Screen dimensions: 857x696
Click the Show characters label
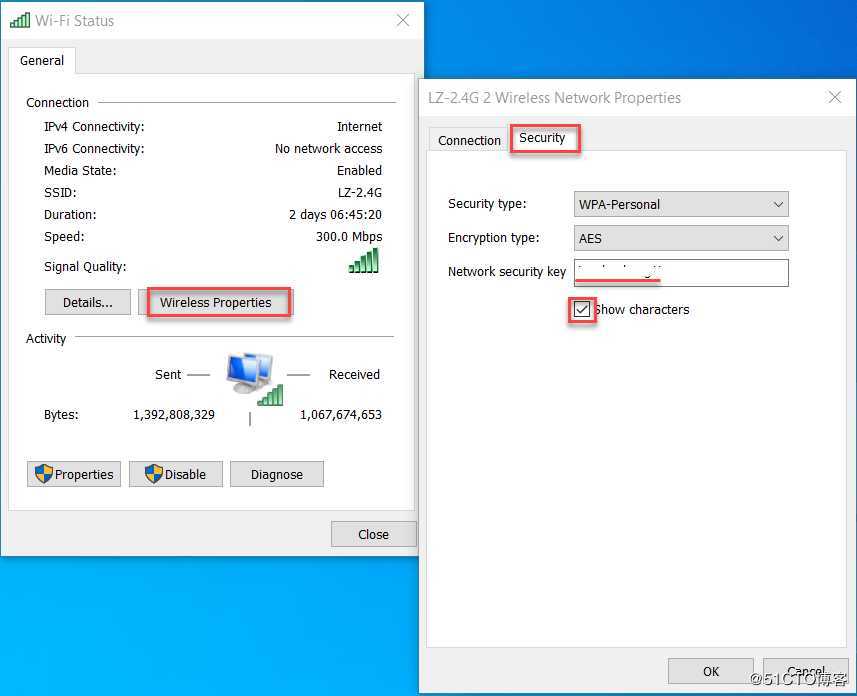pos(642,309)
